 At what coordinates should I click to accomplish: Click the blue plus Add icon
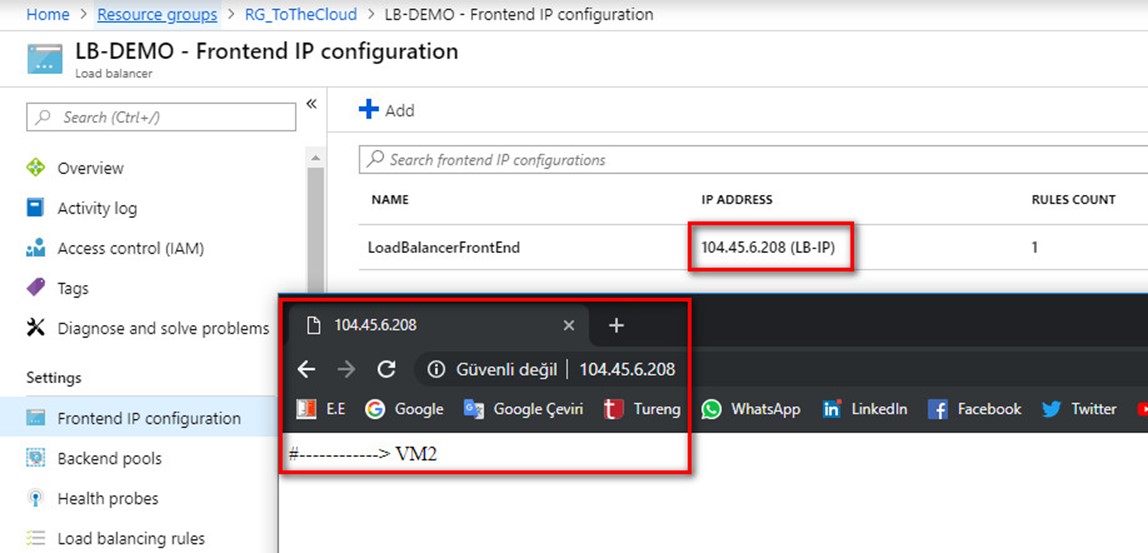coord(368,110)
